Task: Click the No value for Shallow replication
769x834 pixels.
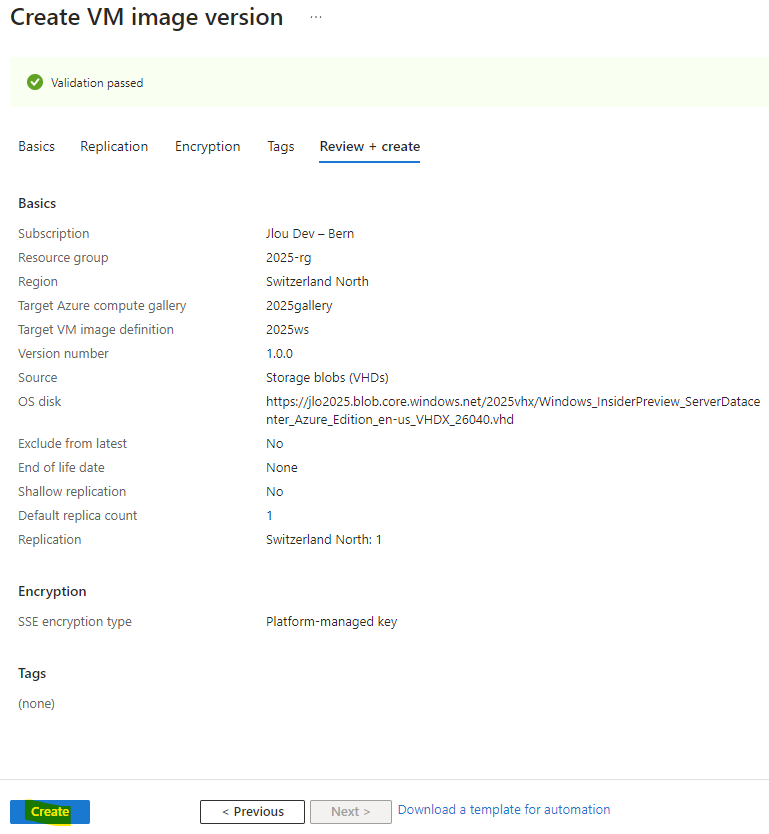Action: 274,491
